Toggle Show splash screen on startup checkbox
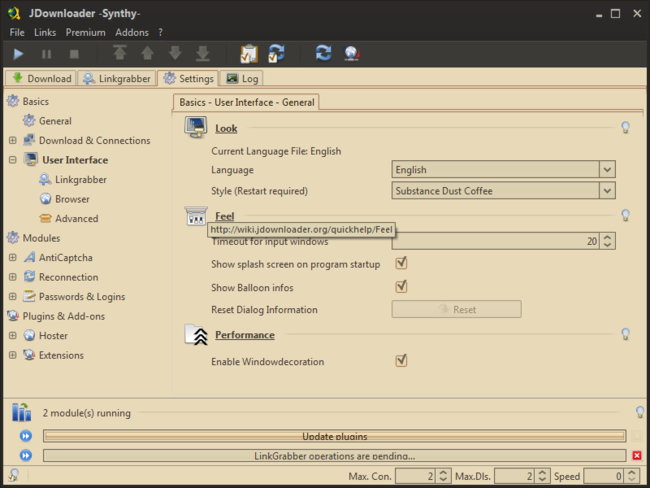The height and width of the screenshot is (488, 650). pyautogui.click(x=401, y=263)
